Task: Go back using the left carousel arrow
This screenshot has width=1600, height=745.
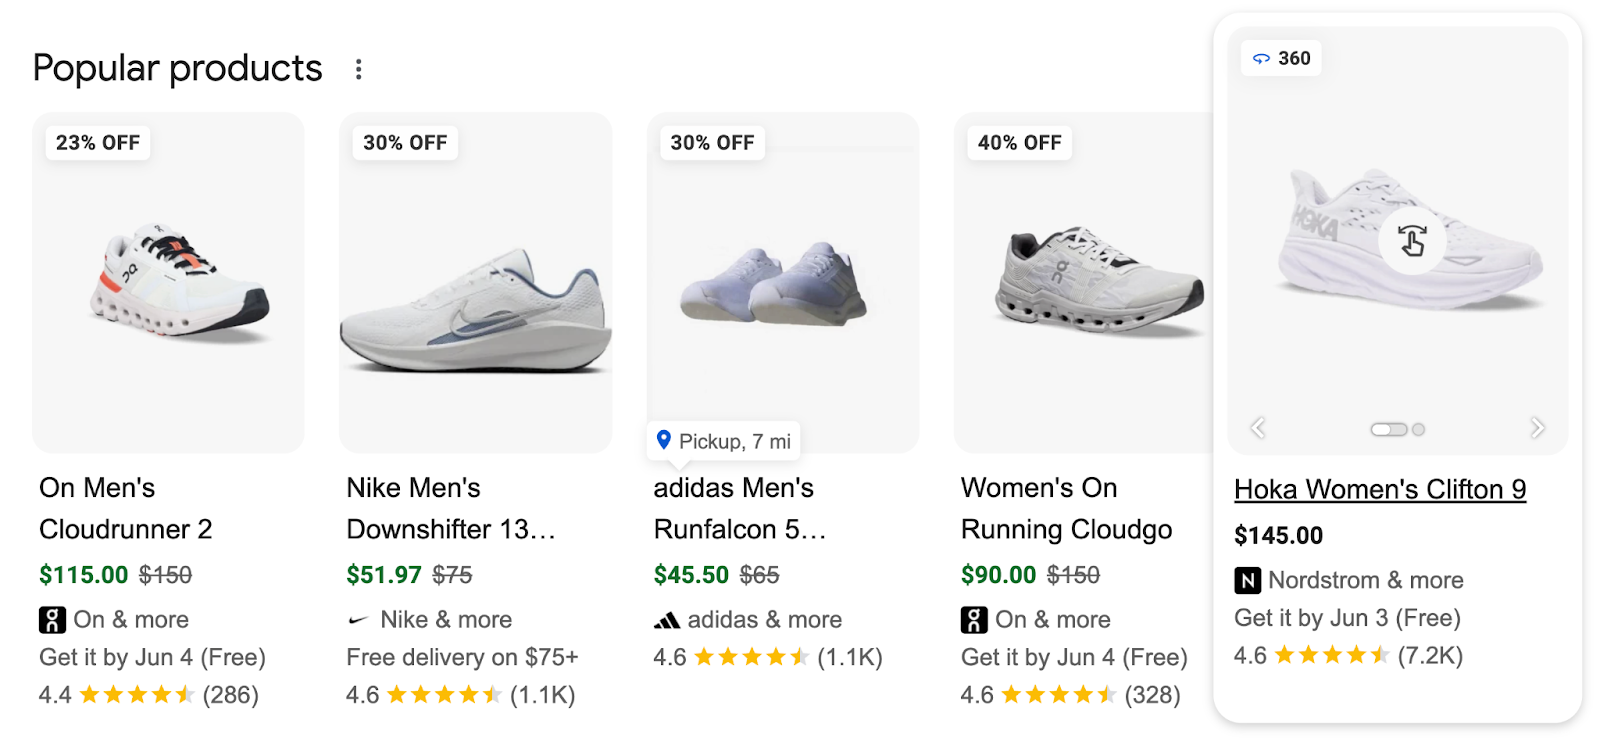Action: point(1257,427)
